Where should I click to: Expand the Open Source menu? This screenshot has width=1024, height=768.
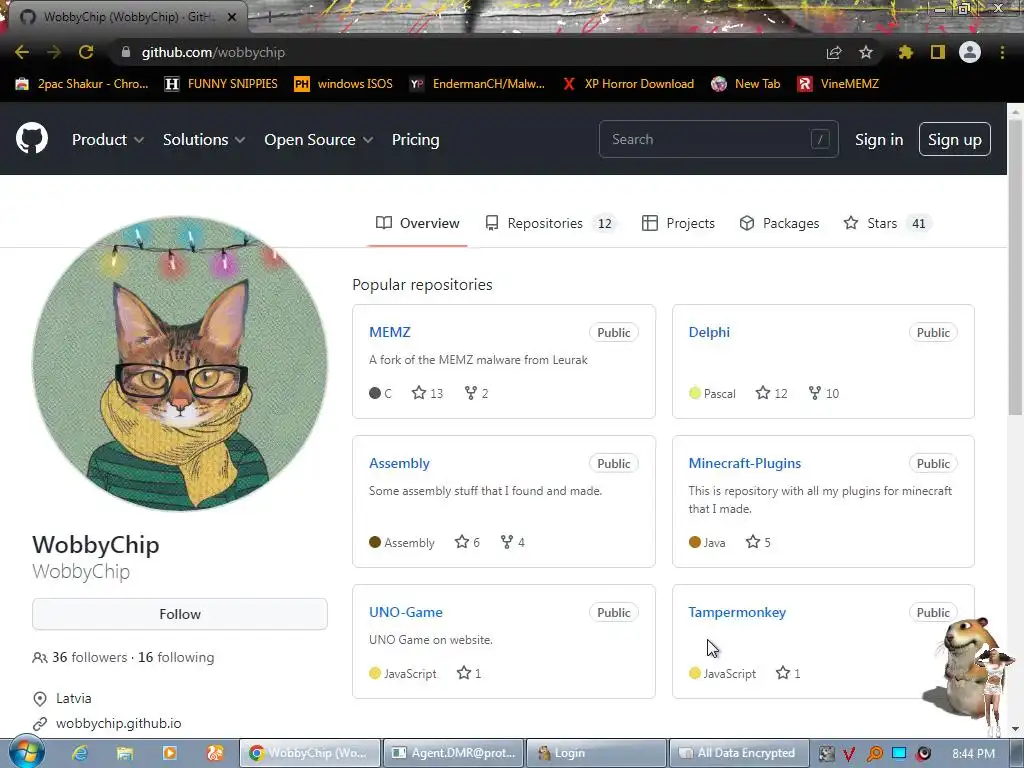318,139
